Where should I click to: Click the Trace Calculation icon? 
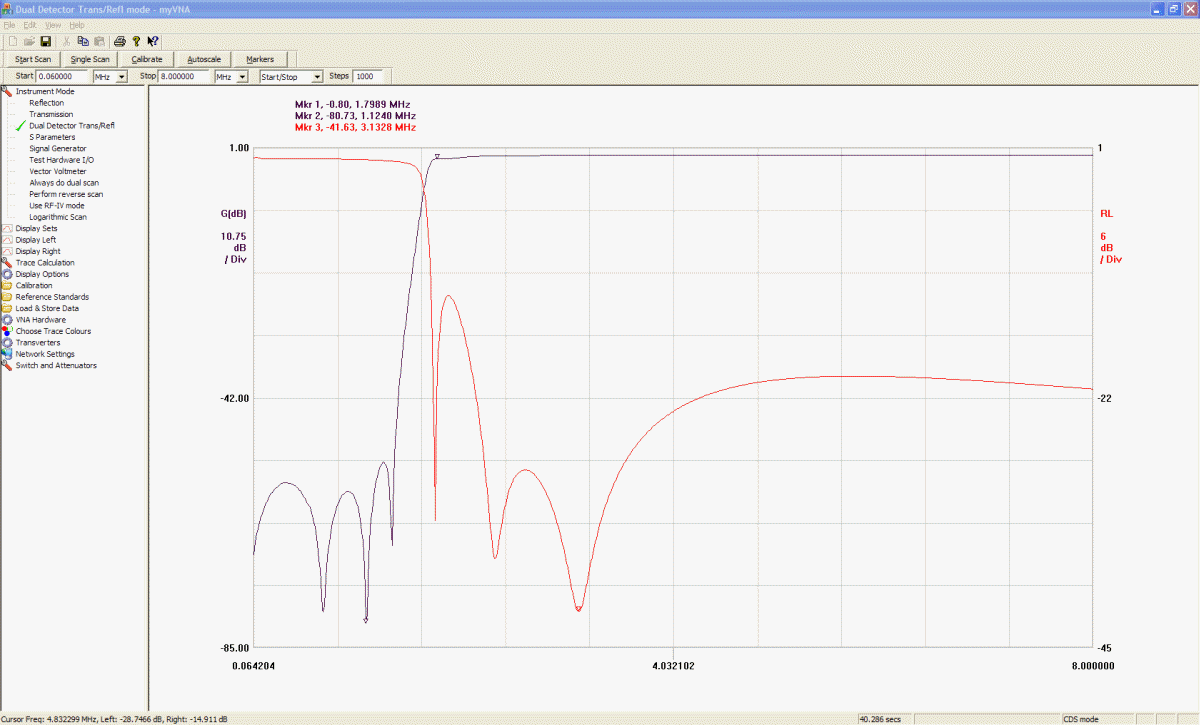pos(7,262)
